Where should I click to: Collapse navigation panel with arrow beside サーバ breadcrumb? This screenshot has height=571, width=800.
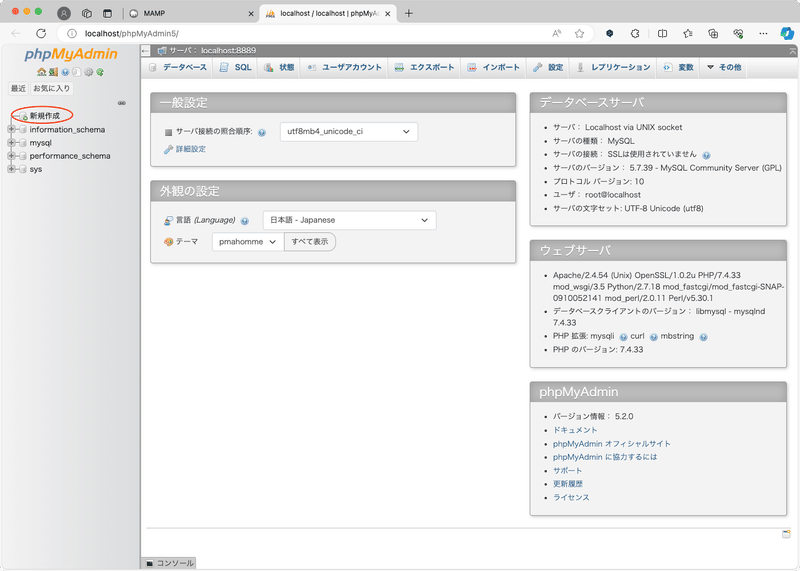(145, 51)
